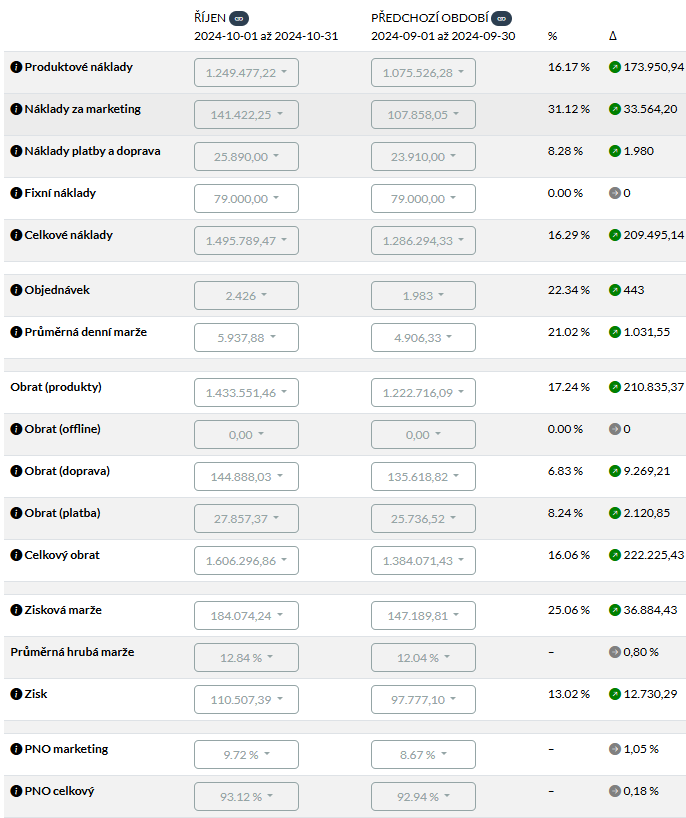The image size is (686, 818).
Task: Click the % column header
Action: tap(552, 36)
